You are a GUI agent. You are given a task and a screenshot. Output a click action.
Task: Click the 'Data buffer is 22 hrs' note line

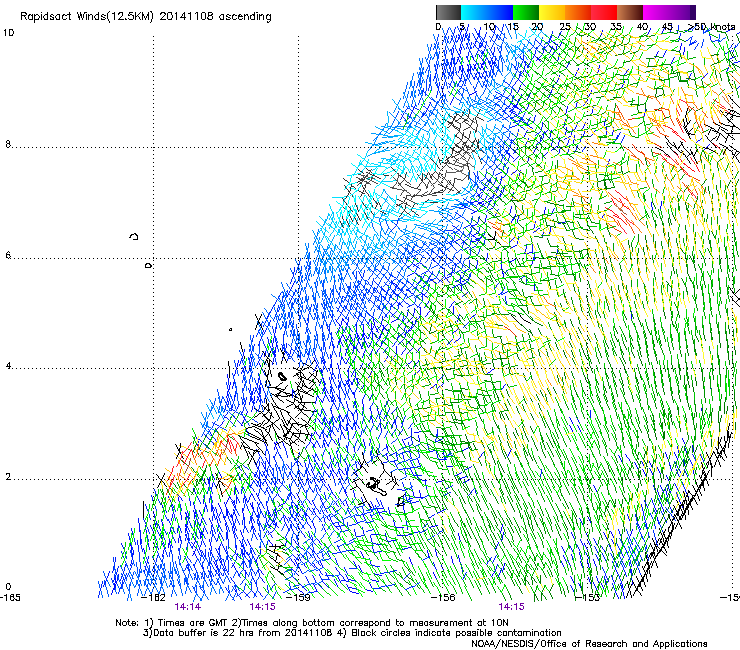point(352,633)
